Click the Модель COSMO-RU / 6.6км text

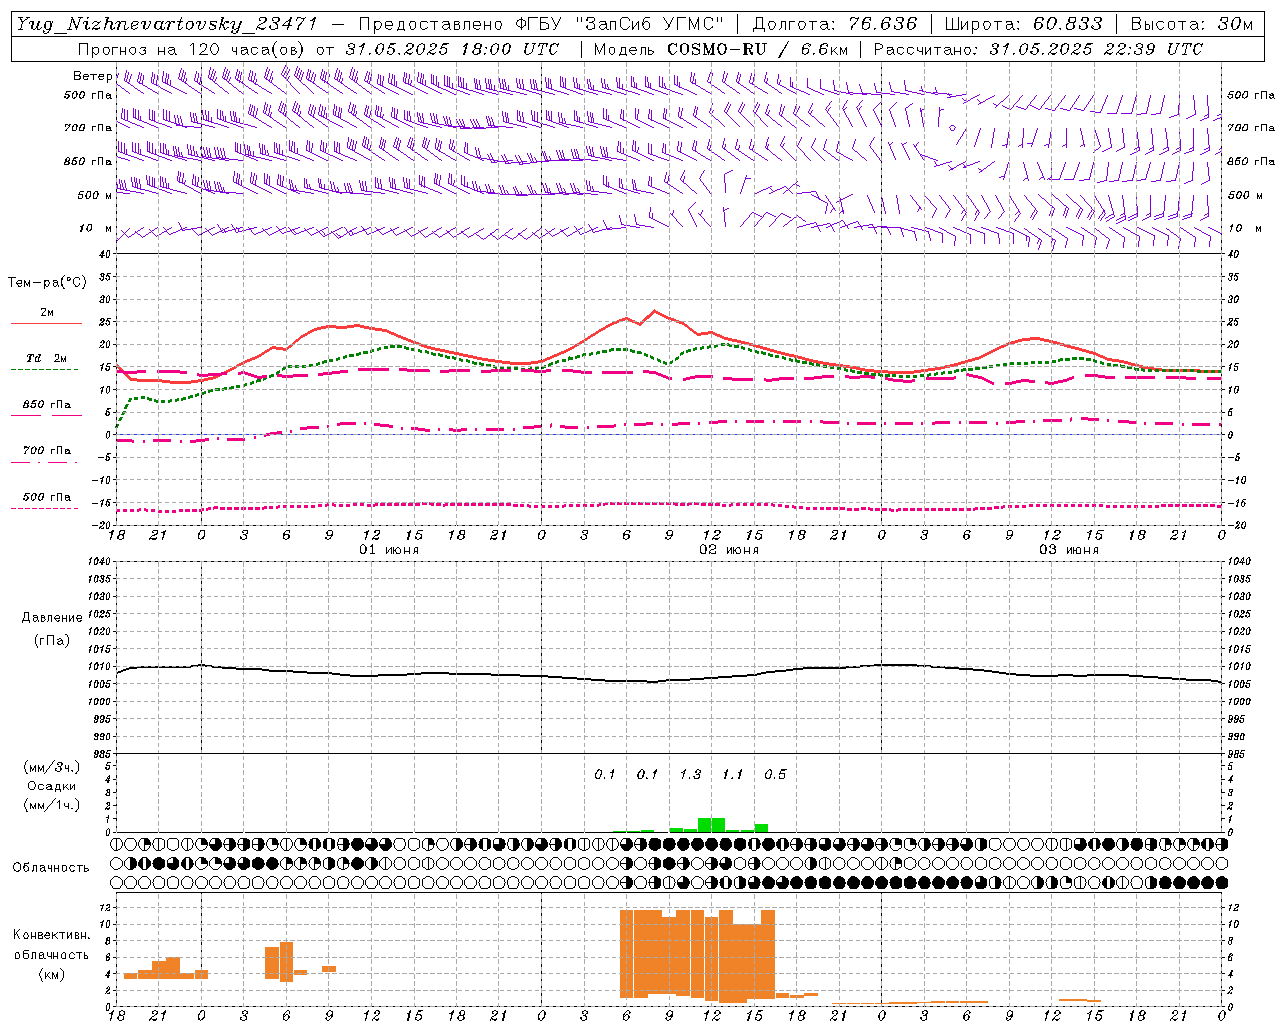[720, 49]
